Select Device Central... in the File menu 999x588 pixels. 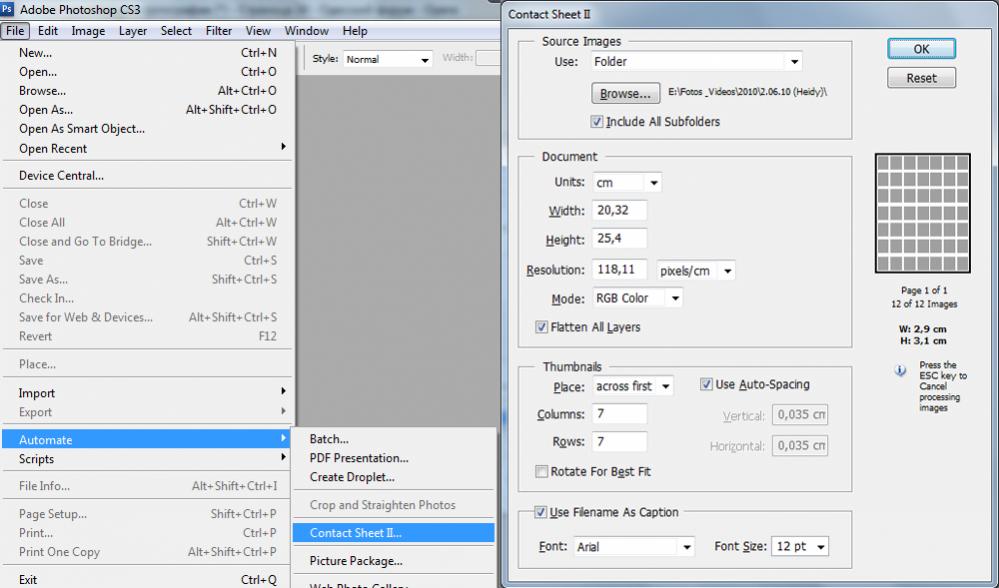pos(147,176)
